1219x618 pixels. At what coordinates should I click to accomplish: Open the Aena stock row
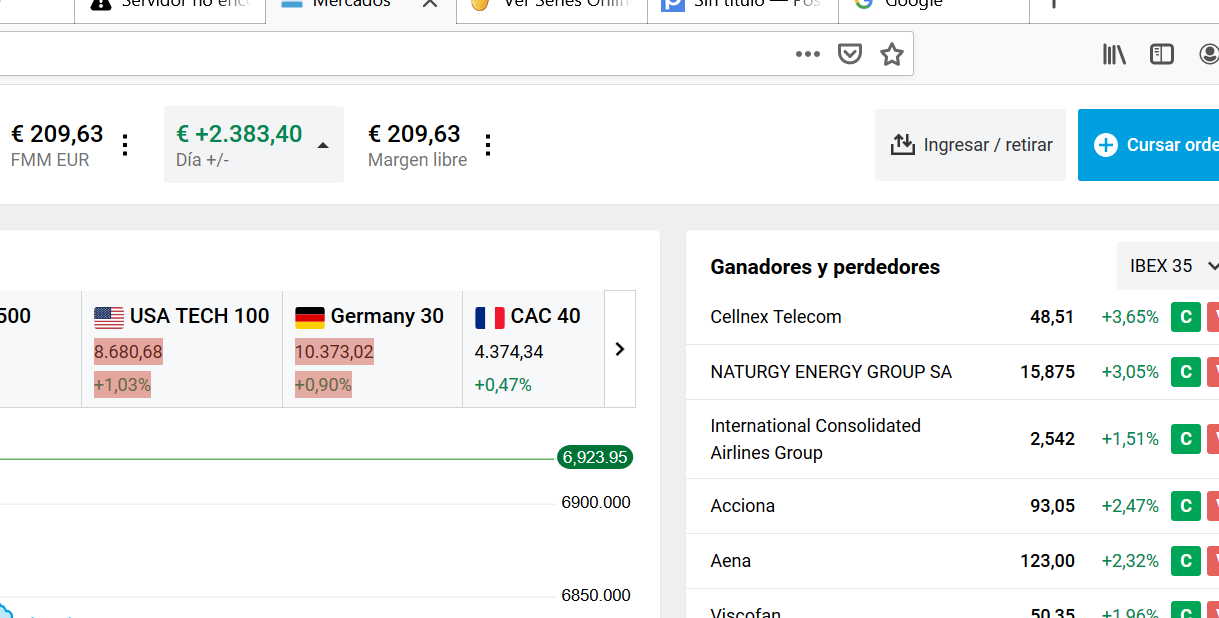click(952, 561)
